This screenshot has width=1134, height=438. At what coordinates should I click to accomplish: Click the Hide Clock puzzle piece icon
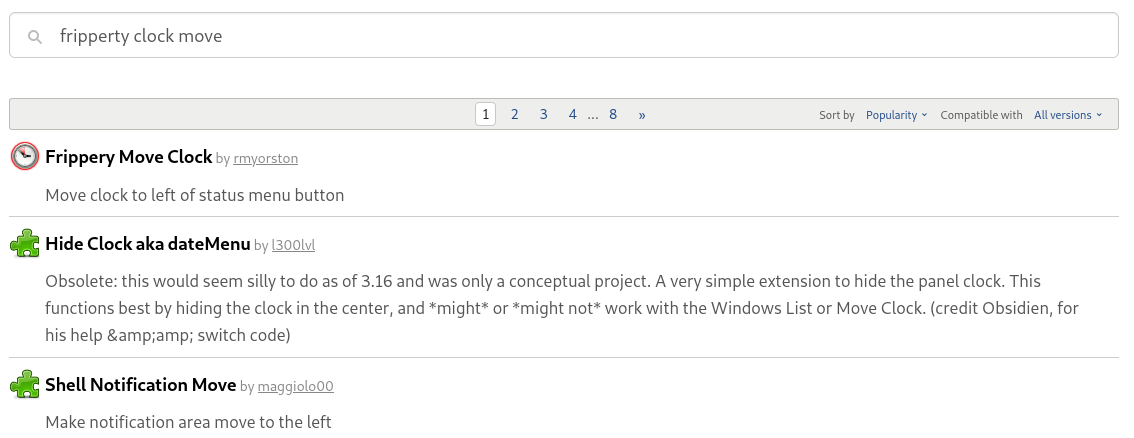[25, 244]
